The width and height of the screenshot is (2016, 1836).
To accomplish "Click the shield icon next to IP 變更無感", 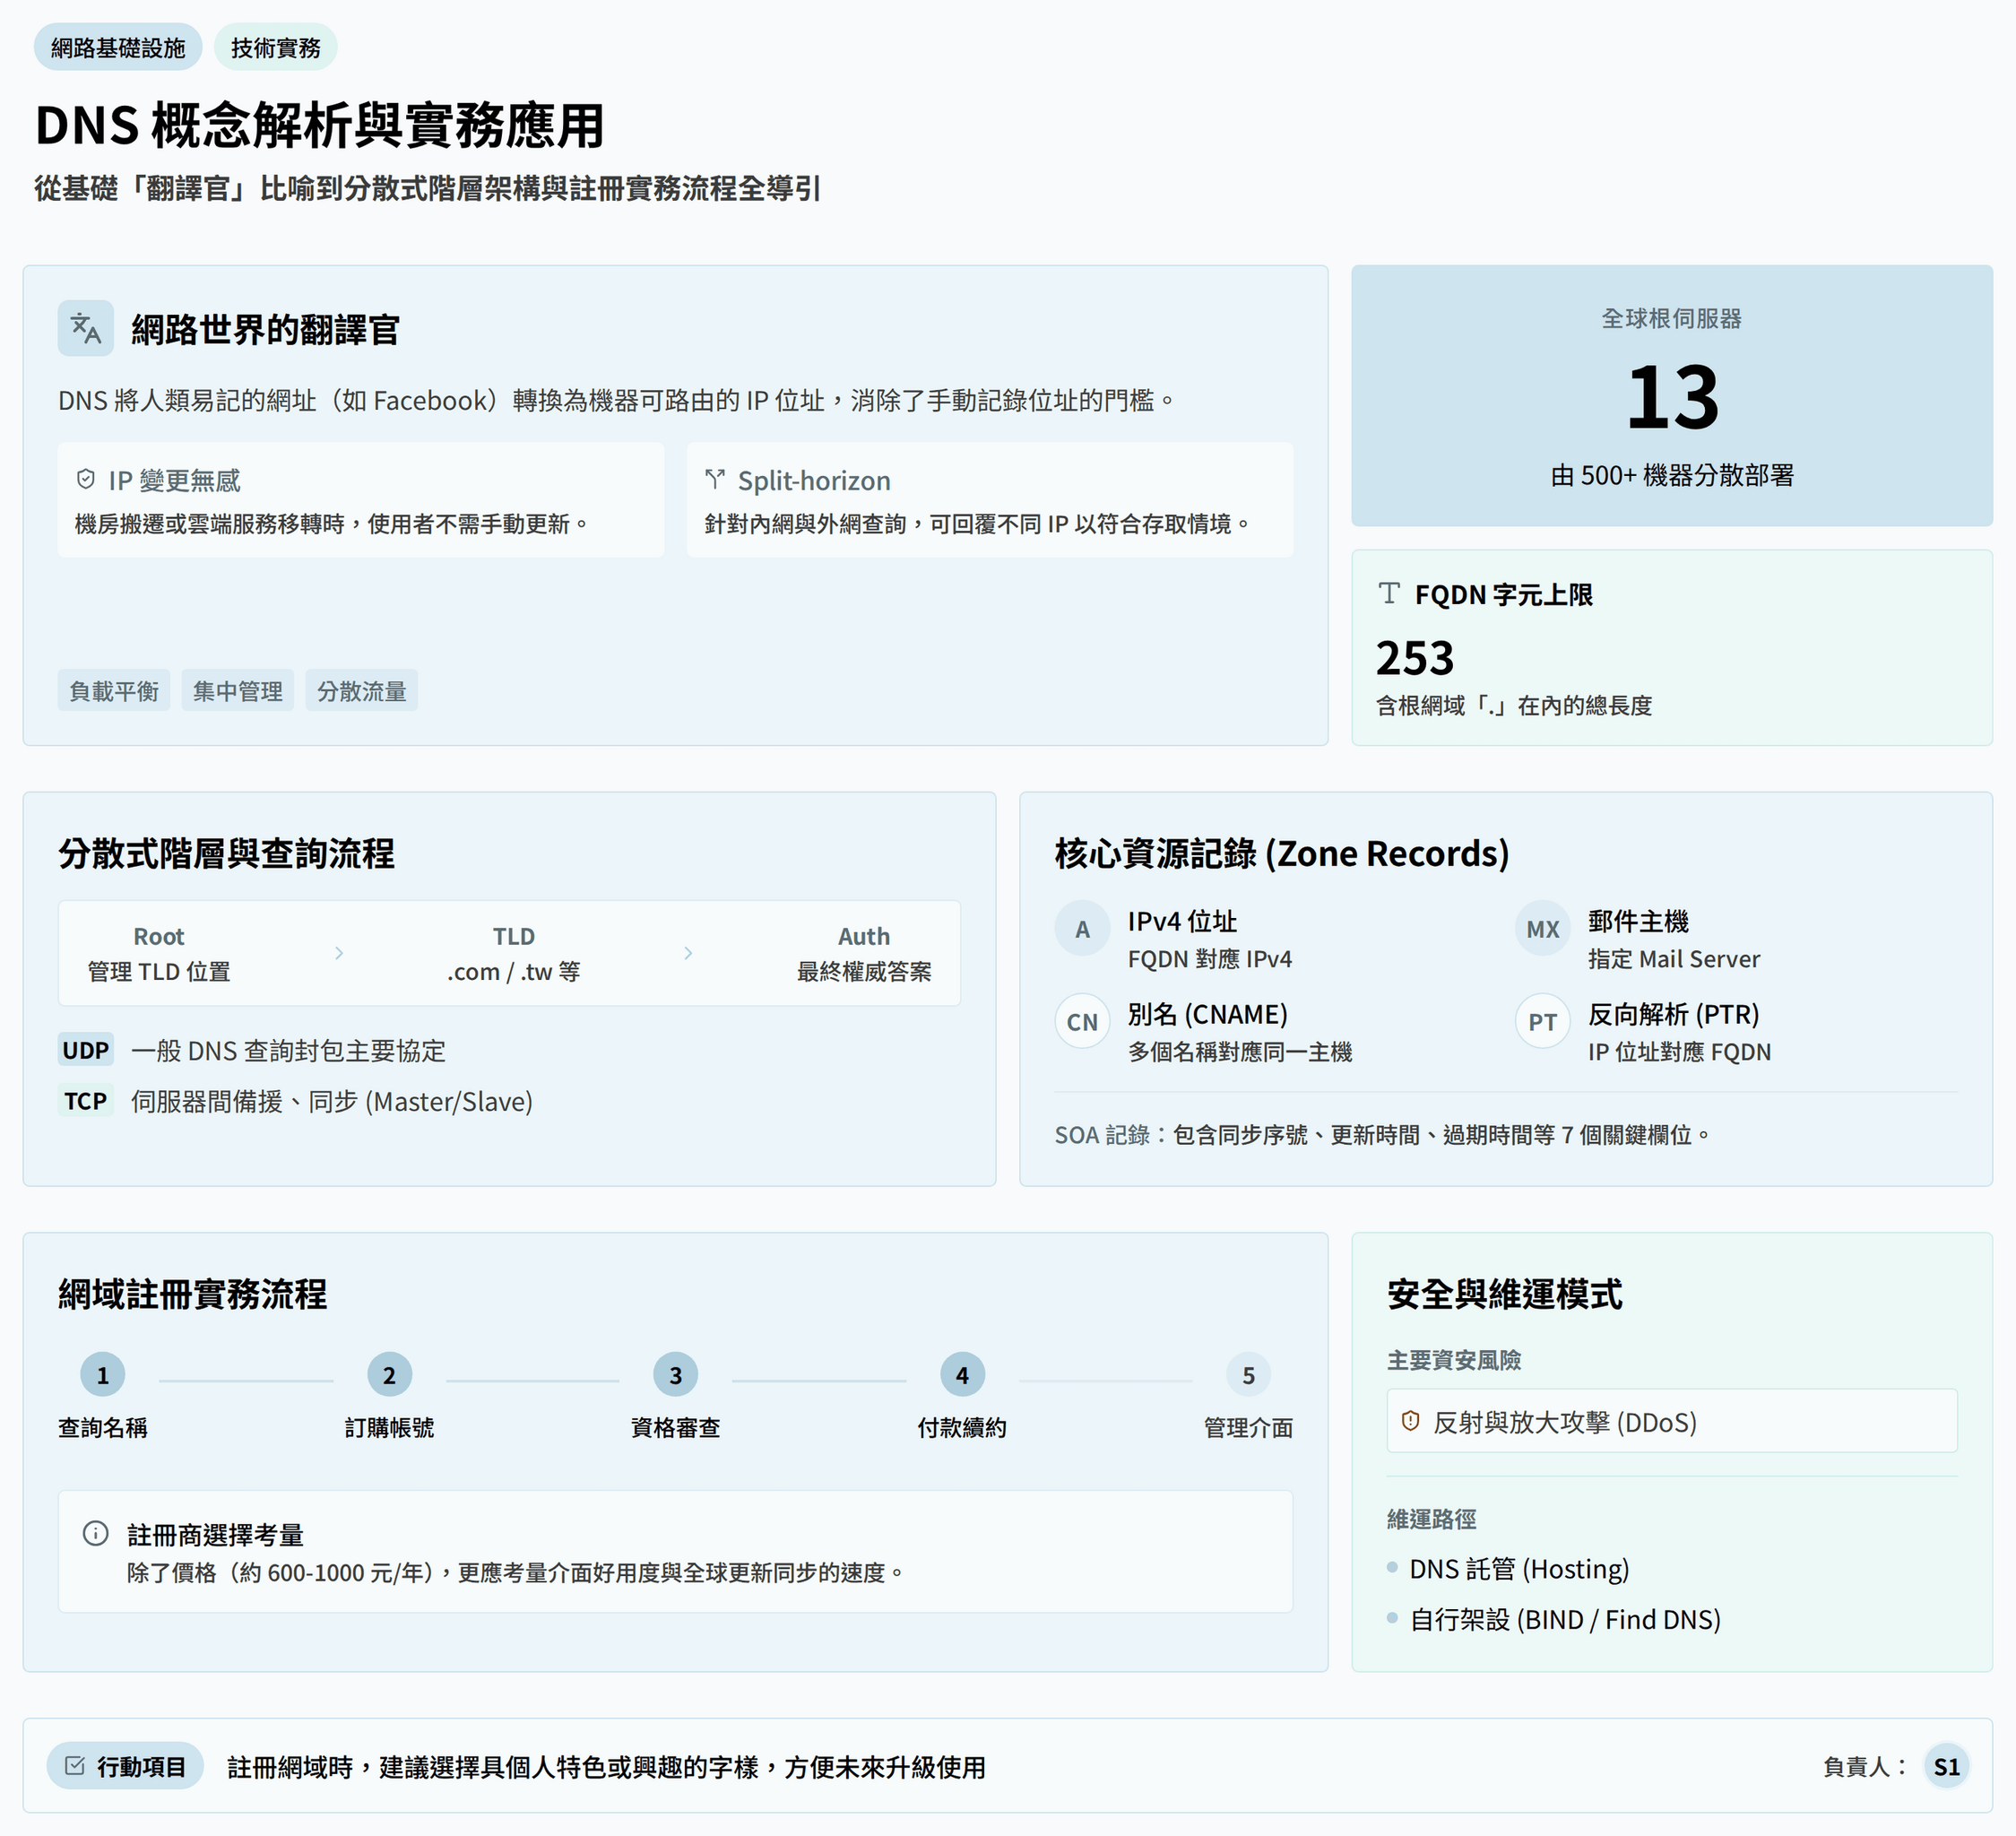I will (x=86, y=480).
